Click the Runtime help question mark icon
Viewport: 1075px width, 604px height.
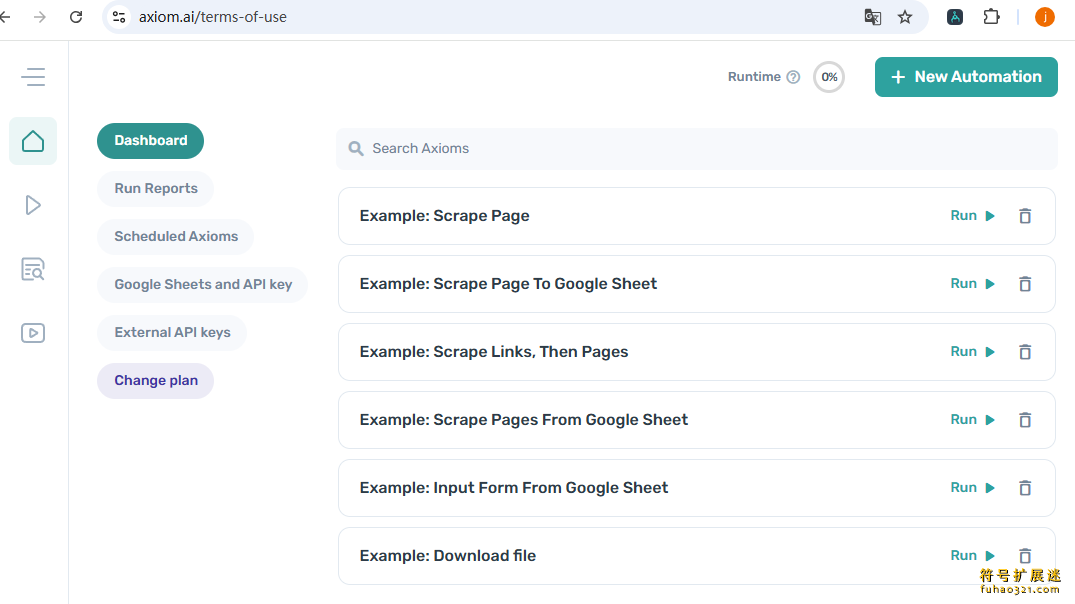coord(793,77)
